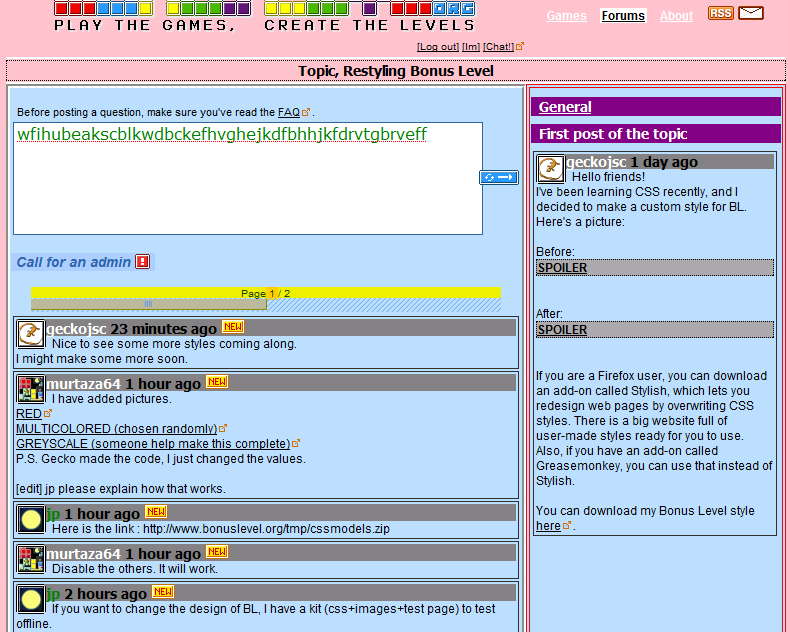Click the NEW badge on geckojsc's 23 minutes ago post
Screen dimensions: 788x632
click(233, 327)
